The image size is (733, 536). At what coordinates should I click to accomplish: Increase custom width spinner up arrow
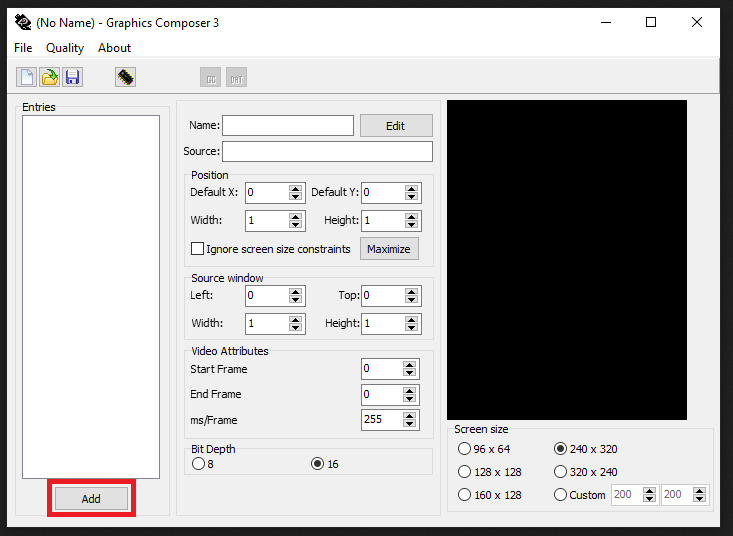[x=649, y=490]
